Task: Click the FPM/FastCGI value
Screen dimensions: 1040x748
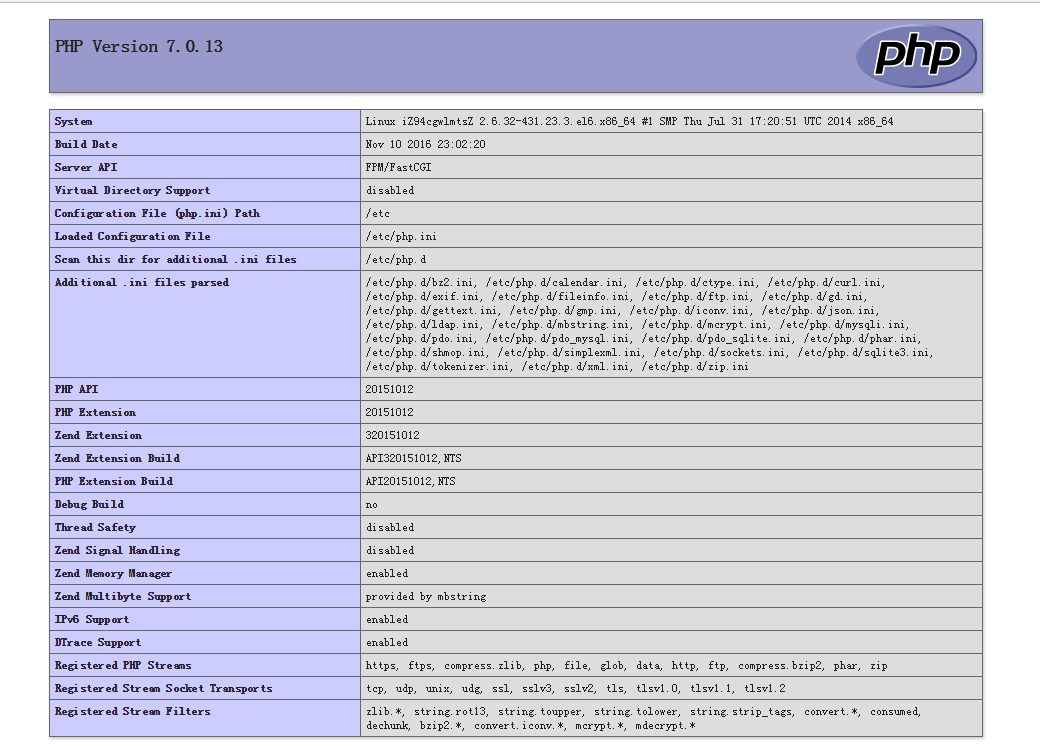Action: 399,167
